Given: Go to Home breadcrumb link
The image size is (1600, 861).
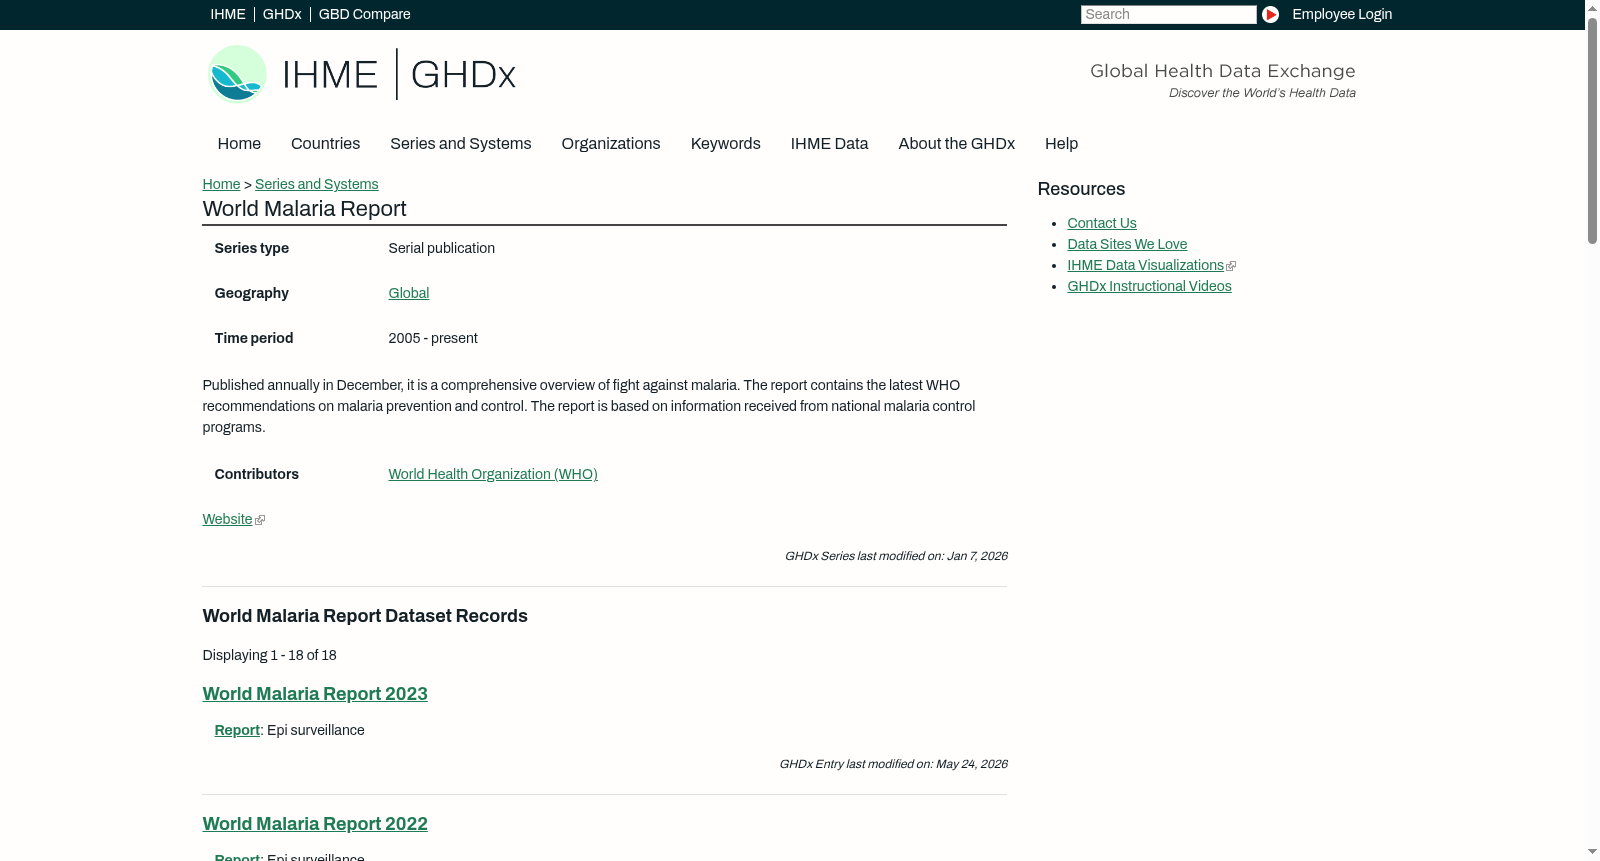Looking at the screenshot, I should coord(221,184).
